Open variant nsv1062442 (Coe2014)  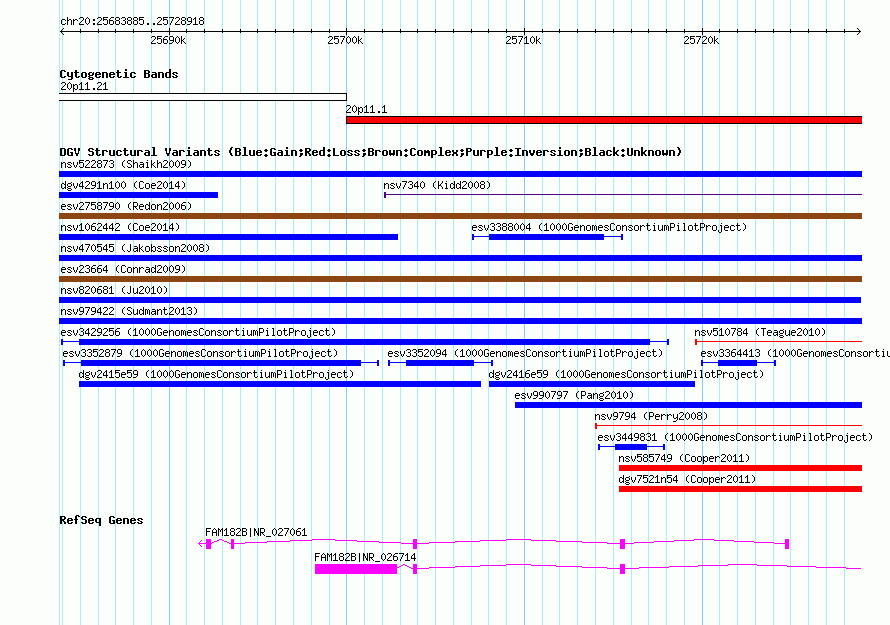[x=120, y=227]
